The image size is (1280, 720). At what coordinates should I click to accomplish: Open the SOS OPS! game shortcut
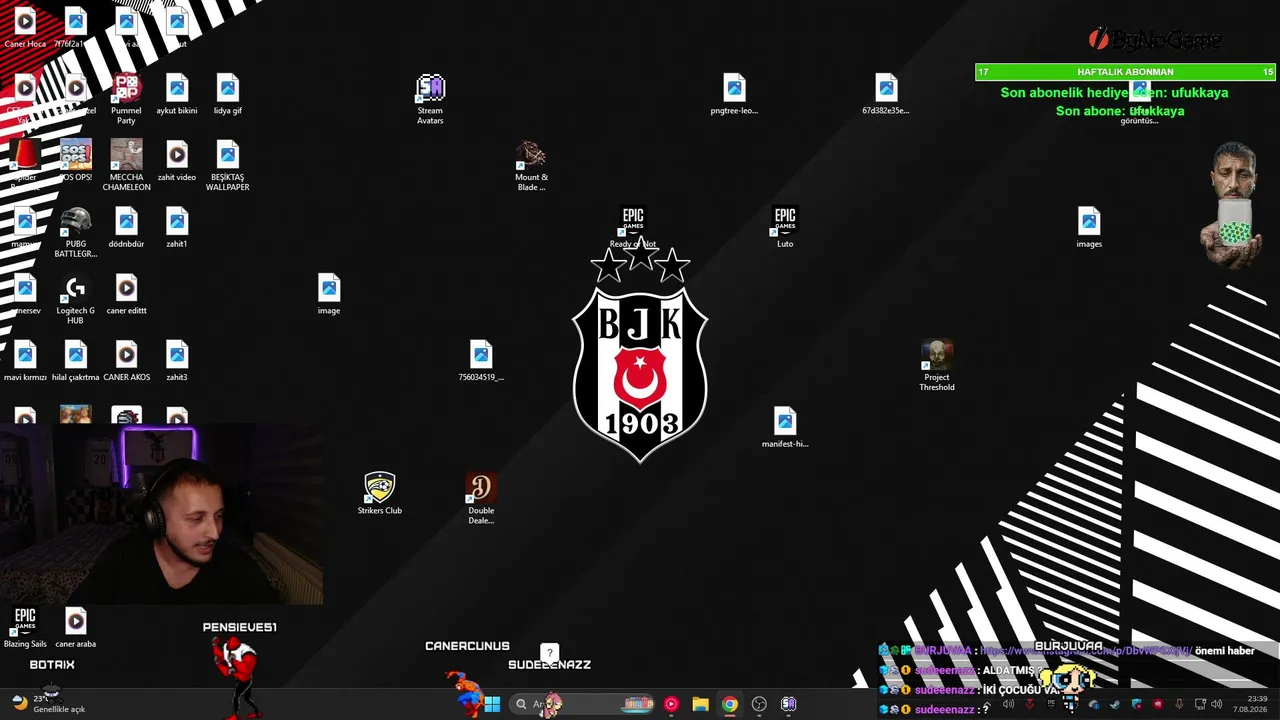click(x=76, y=161)
